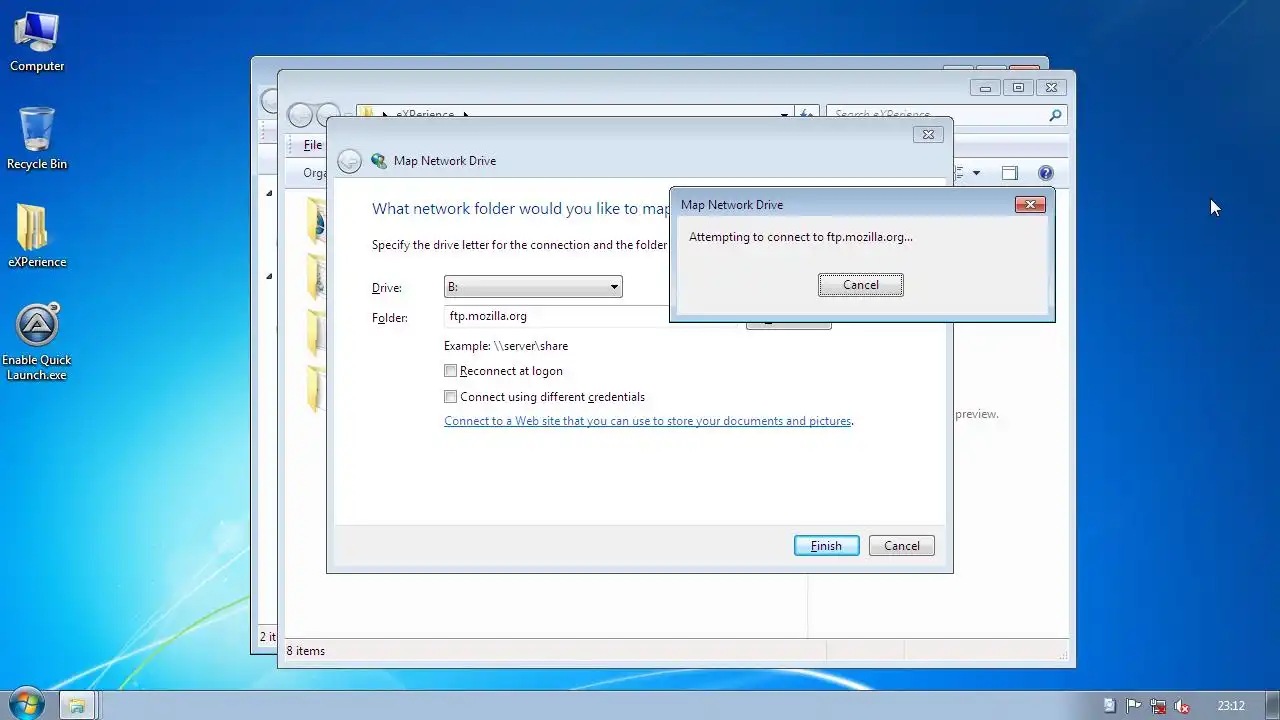Click the Explorer Back navigation arrow

[300, 115]
